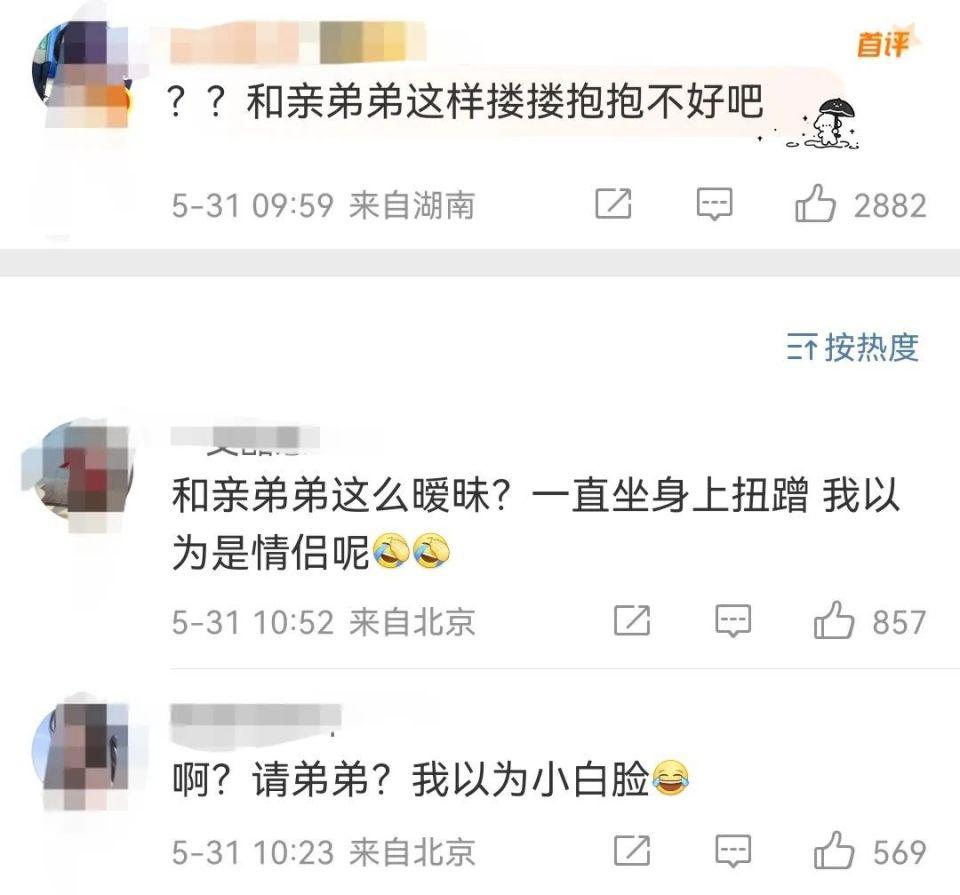960x895 pixels.
Task: Reply to the 10:23 Beijing comment
Action: coord(733,851)
